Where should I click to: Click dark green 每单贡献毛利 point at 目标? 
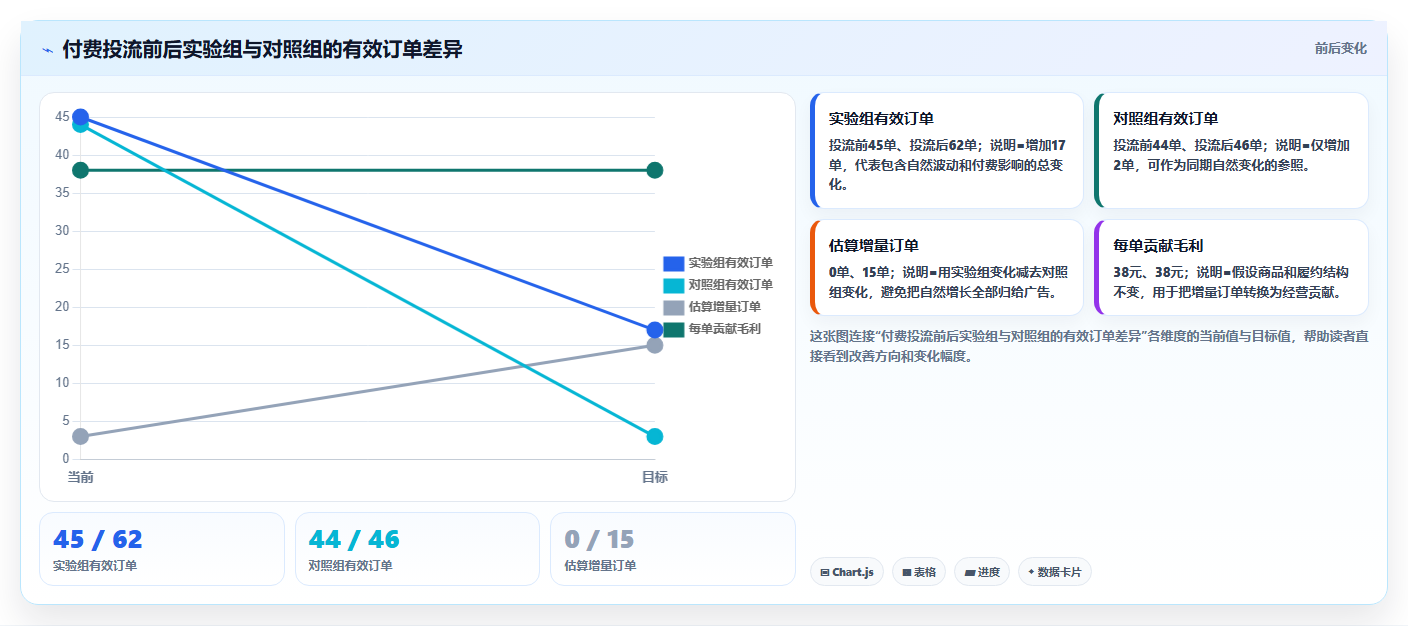coord(655,170)
